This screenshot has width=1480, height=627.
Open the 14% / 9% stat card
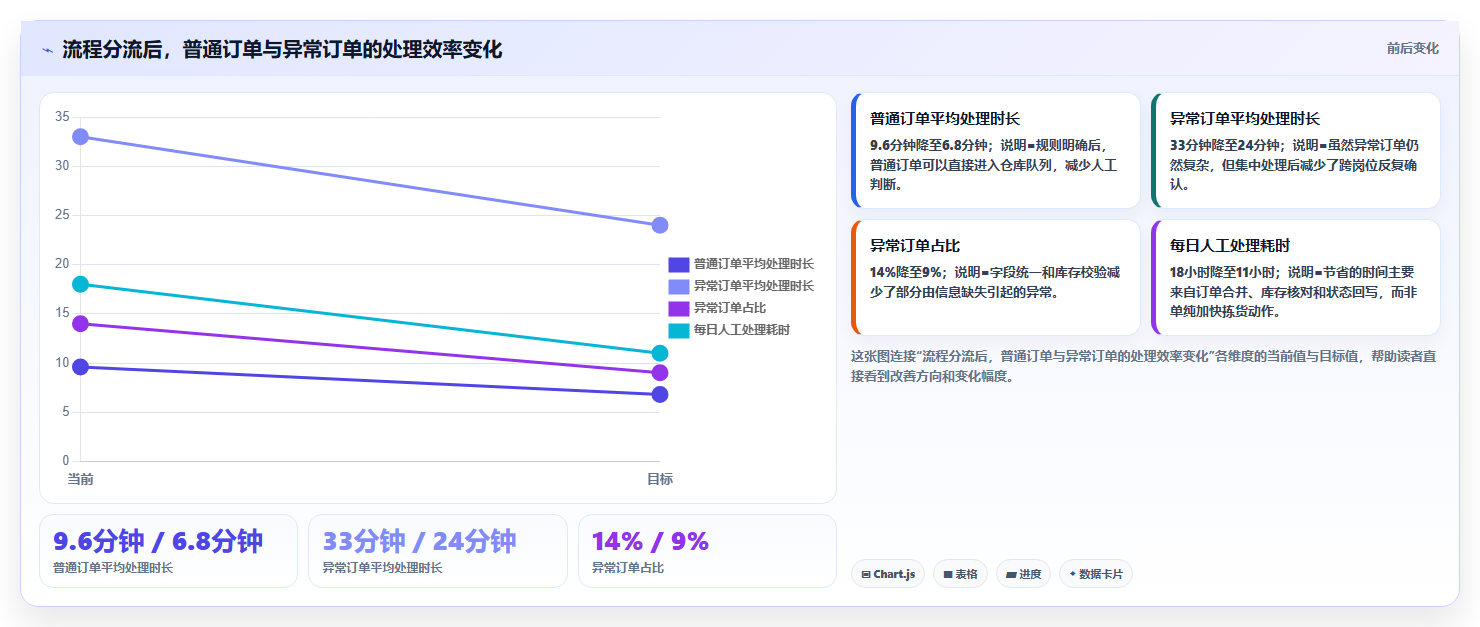point(707,551)
